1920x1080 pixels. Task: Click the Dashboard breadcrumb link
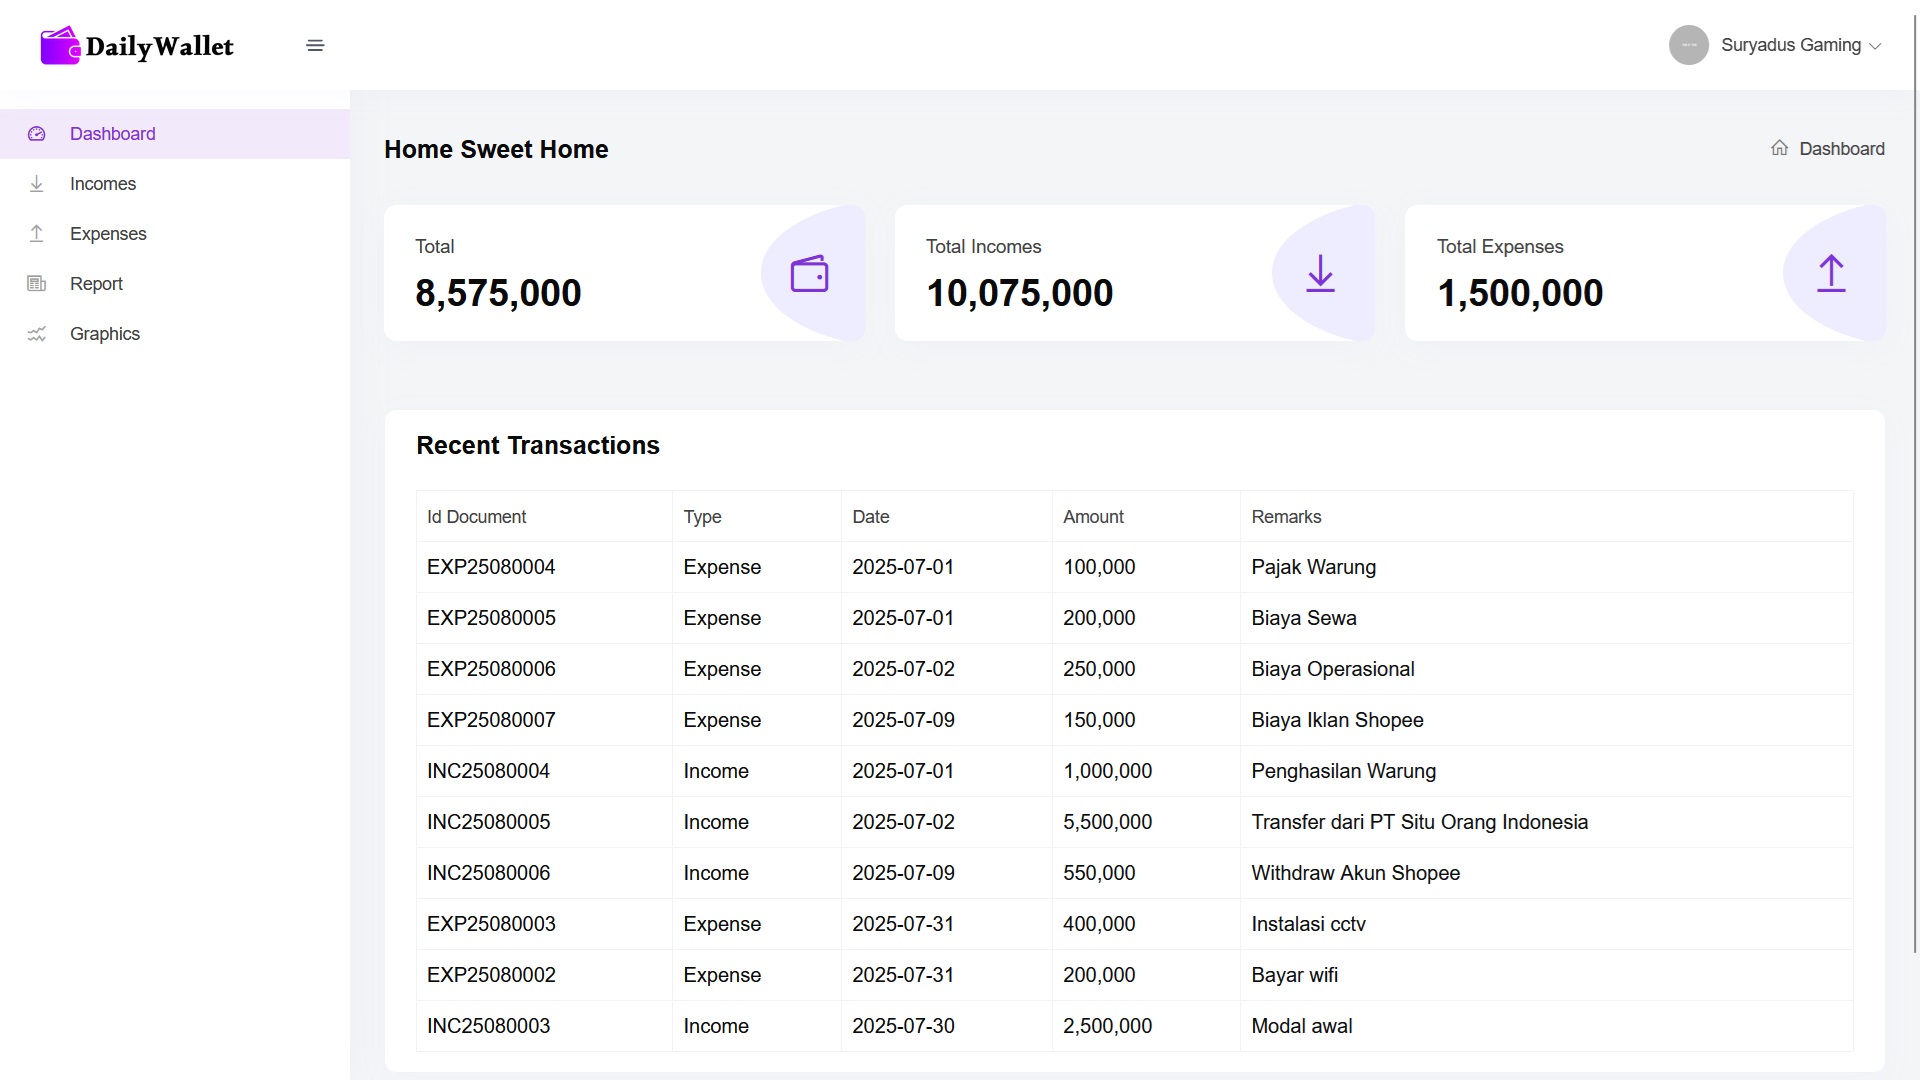(1841, 147)
